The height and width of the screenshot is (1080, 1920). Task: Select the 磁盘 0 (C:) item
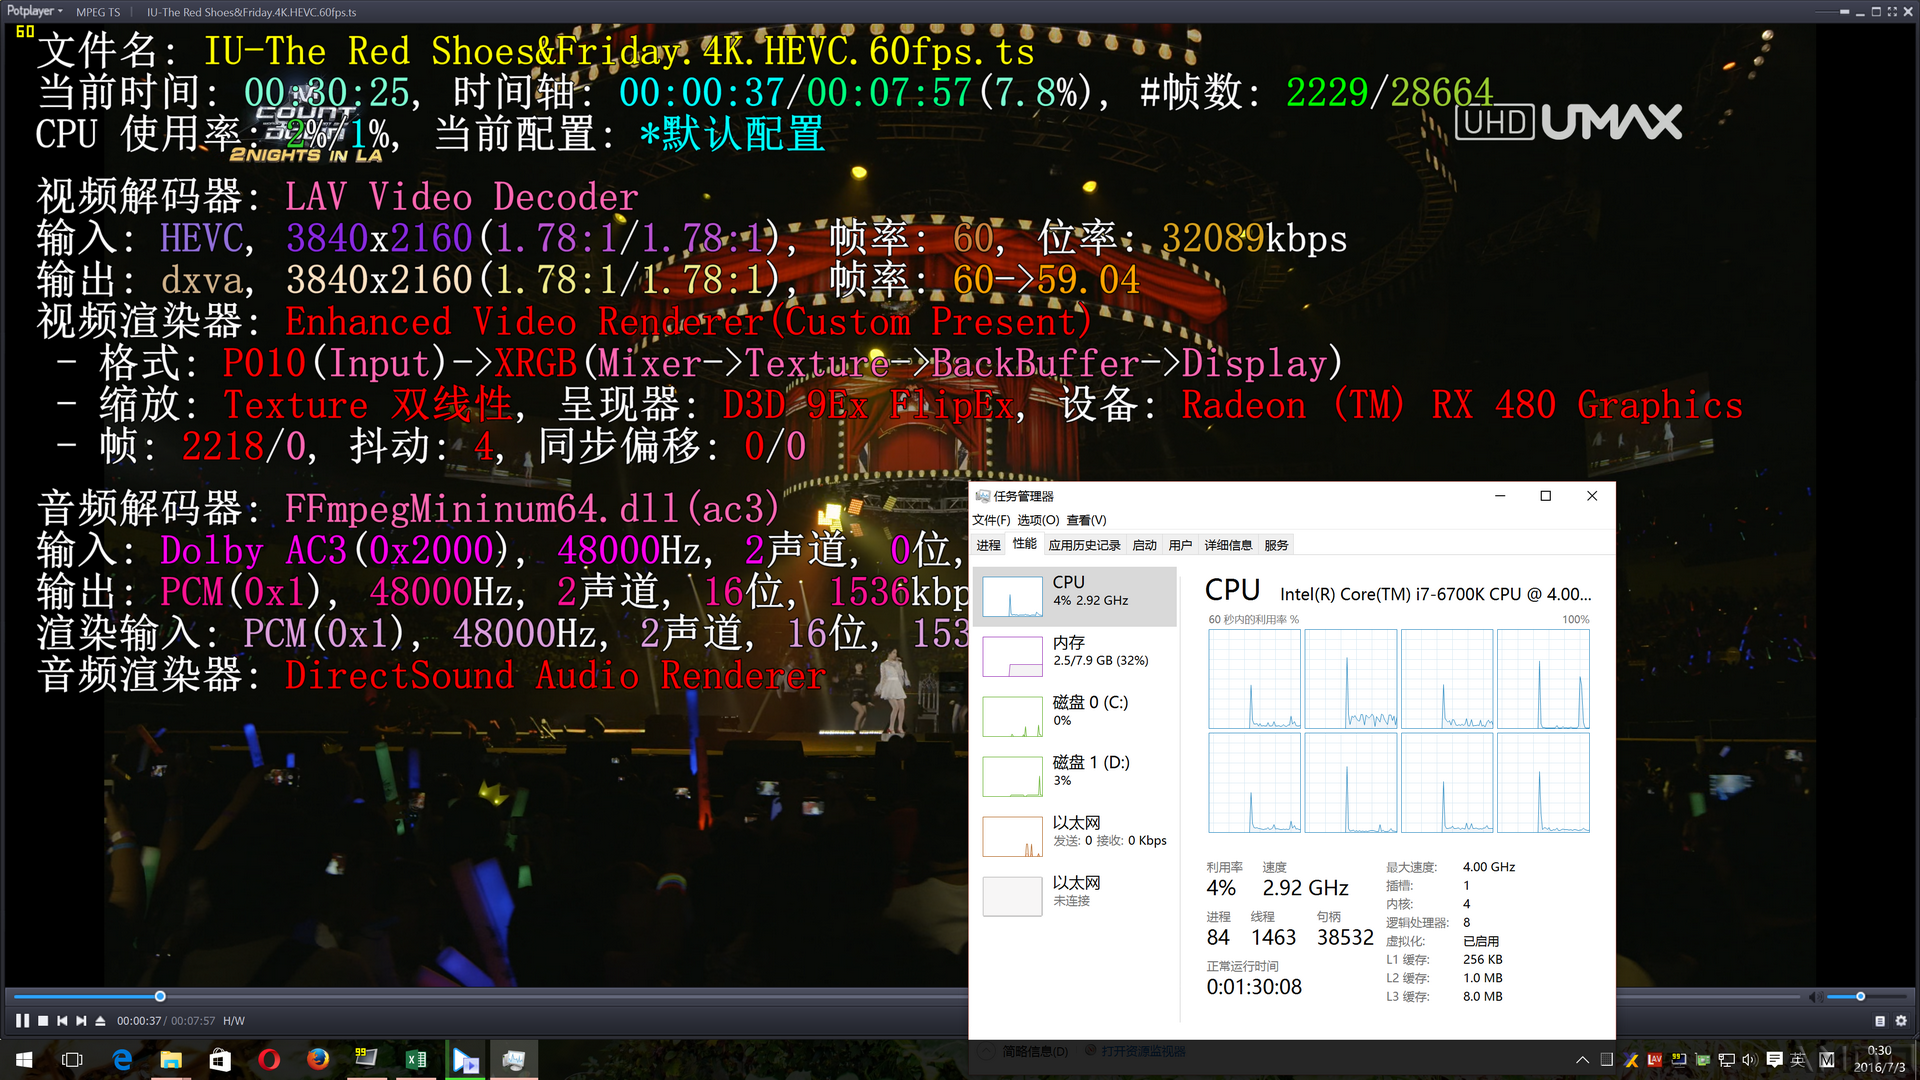point(1075,716)
